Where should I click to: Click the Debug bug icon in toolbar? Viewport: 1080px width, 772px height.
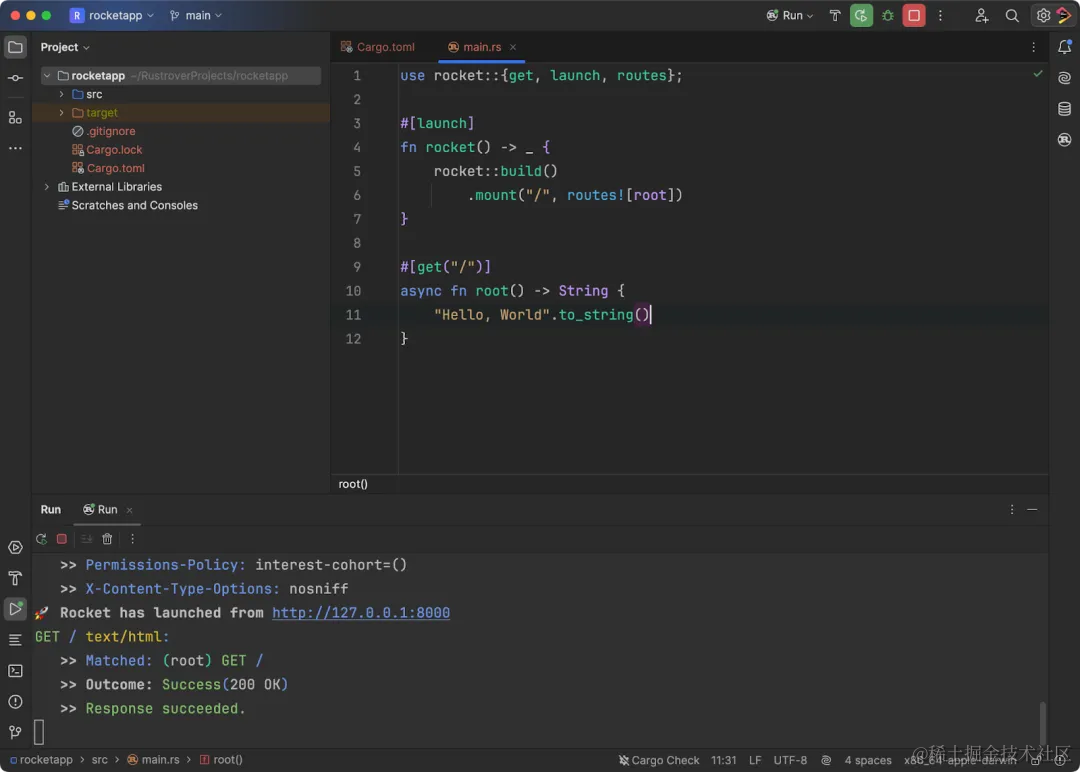887,16
